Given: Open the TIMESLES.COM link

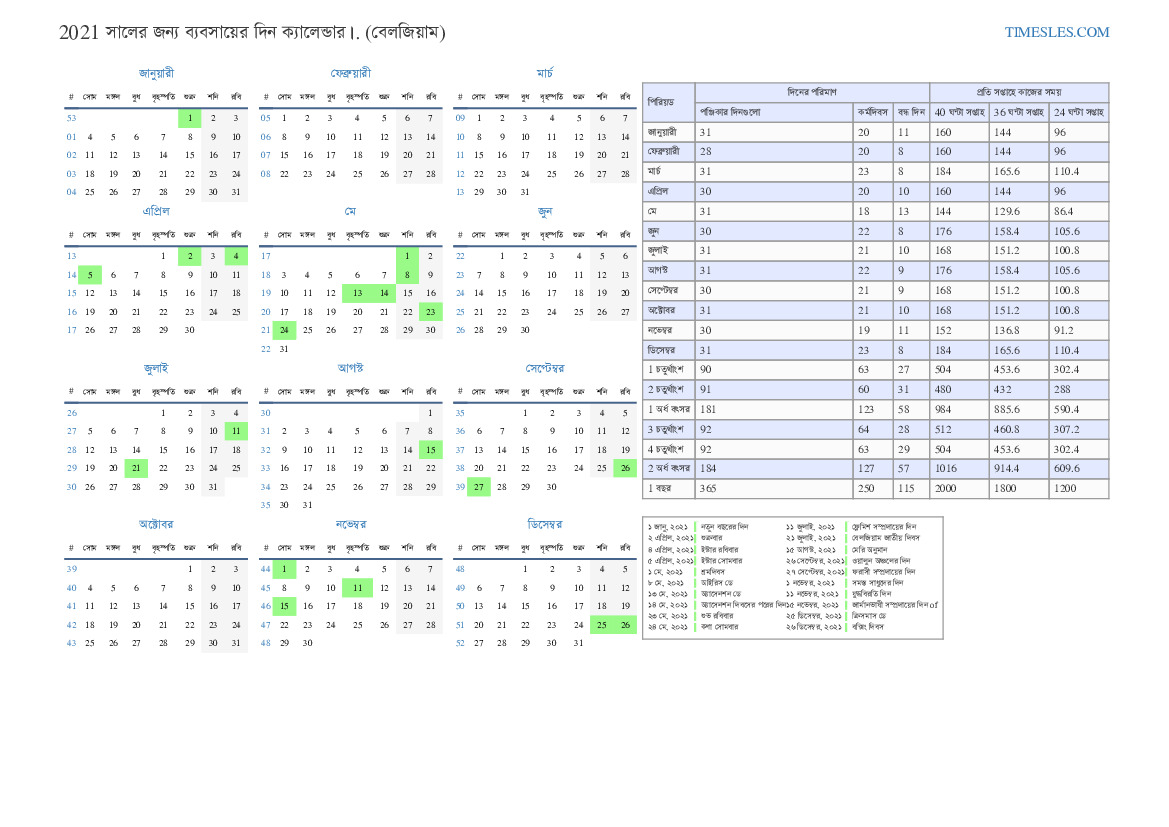Looking at the screenshot, I should [x=1056, y=32].
